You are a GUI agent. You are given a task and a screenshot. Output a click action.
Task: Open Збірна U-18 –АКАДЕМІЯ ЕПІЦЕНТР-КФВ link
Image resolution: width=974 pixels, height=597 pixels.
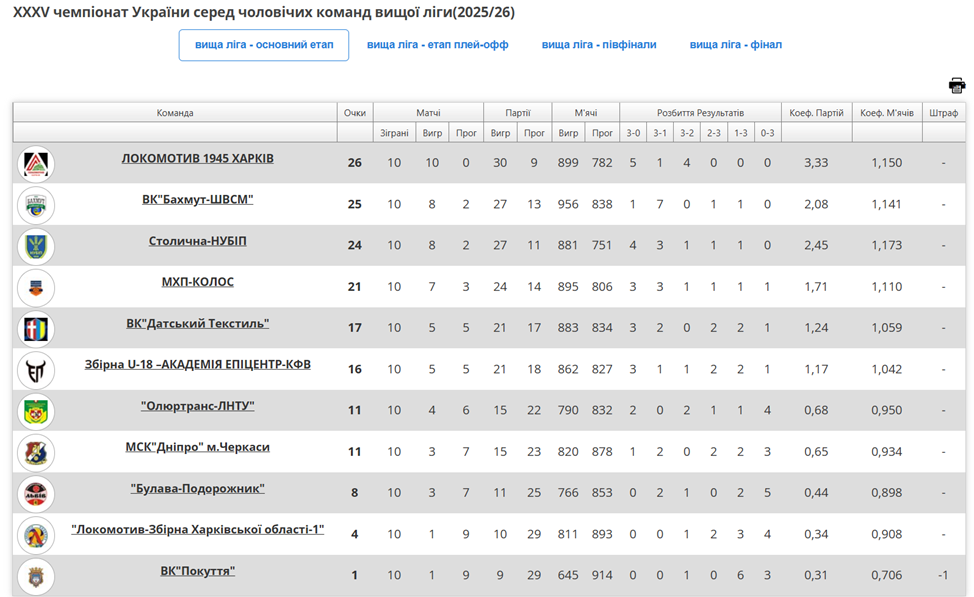[198, 365]
